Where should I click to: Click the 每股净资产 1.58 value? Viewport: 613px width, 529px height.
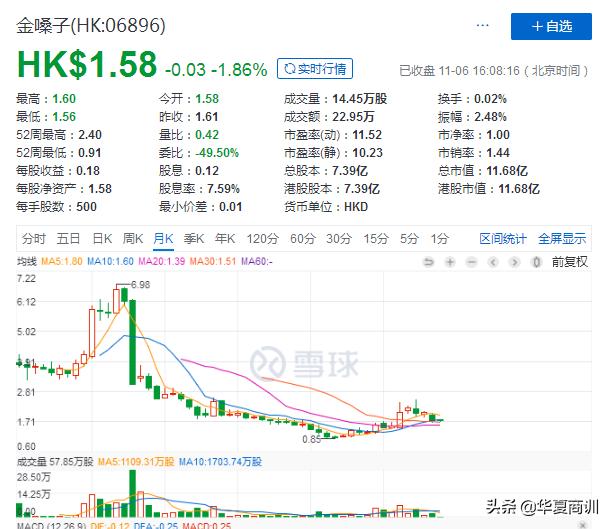100,189
